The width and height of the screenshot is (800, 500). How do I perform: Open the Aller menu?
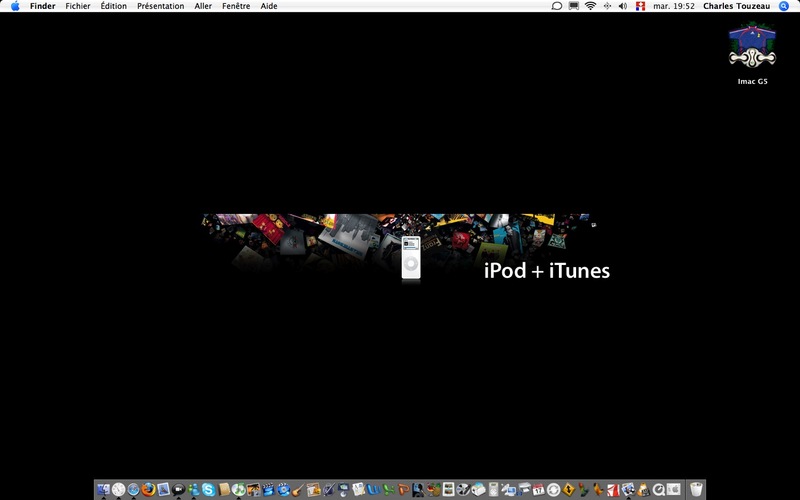(x=203, y=6)
